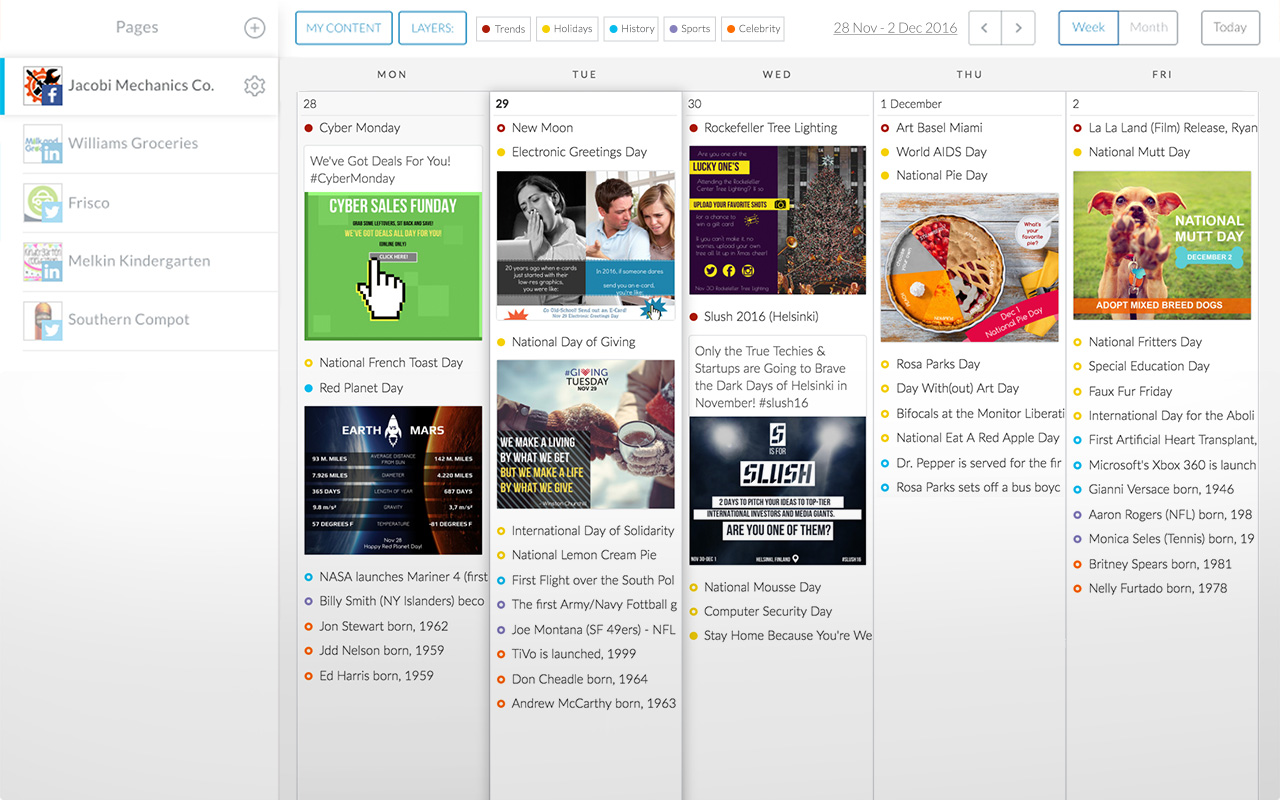Open the 28 Nov - 2 Dec 2016 date picker
This screenshot has height=800, width=1280.
895,28
